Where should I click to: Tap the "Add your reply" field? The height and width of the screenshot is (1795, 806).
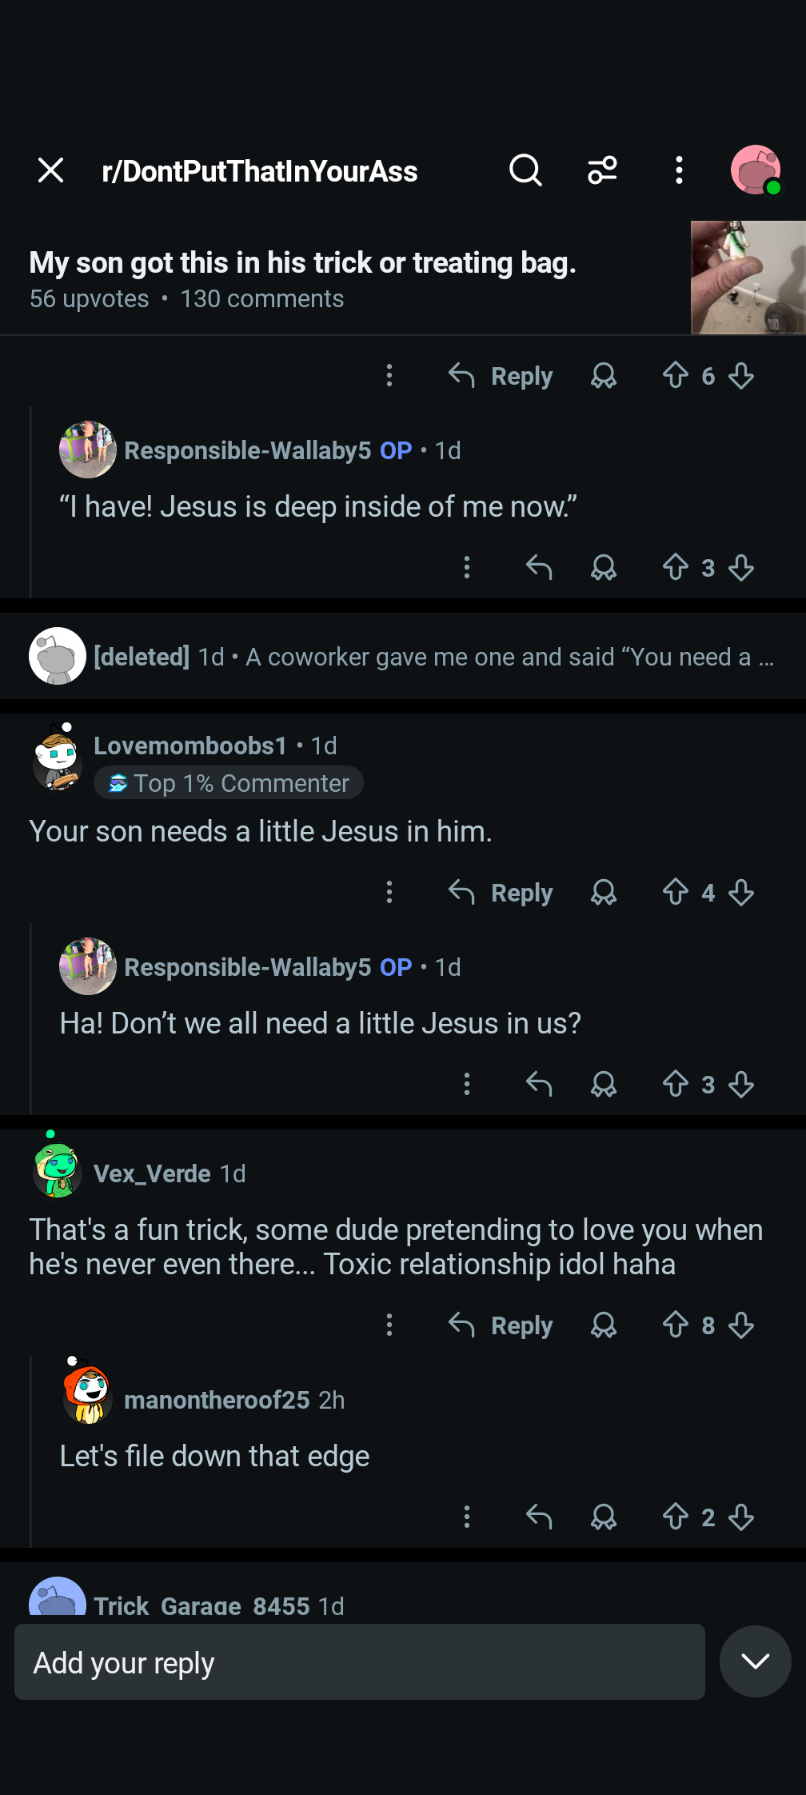point(359,1662)
